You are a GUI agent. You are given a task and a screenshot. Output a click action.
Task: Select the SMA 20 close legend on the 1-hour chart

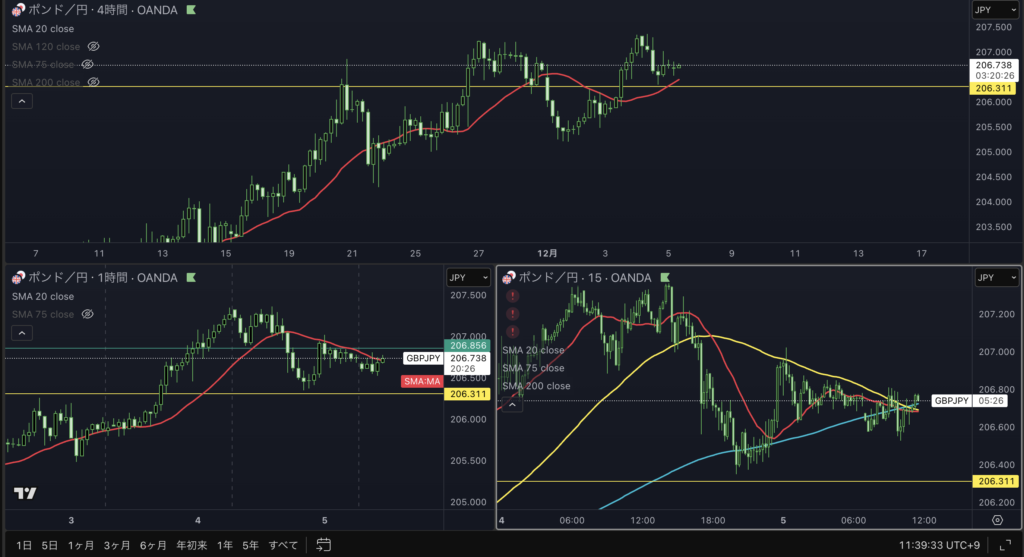point(42,297)
